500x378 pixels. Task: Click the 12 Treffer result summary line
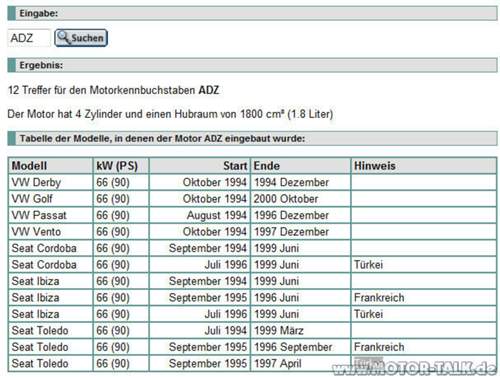113,90
